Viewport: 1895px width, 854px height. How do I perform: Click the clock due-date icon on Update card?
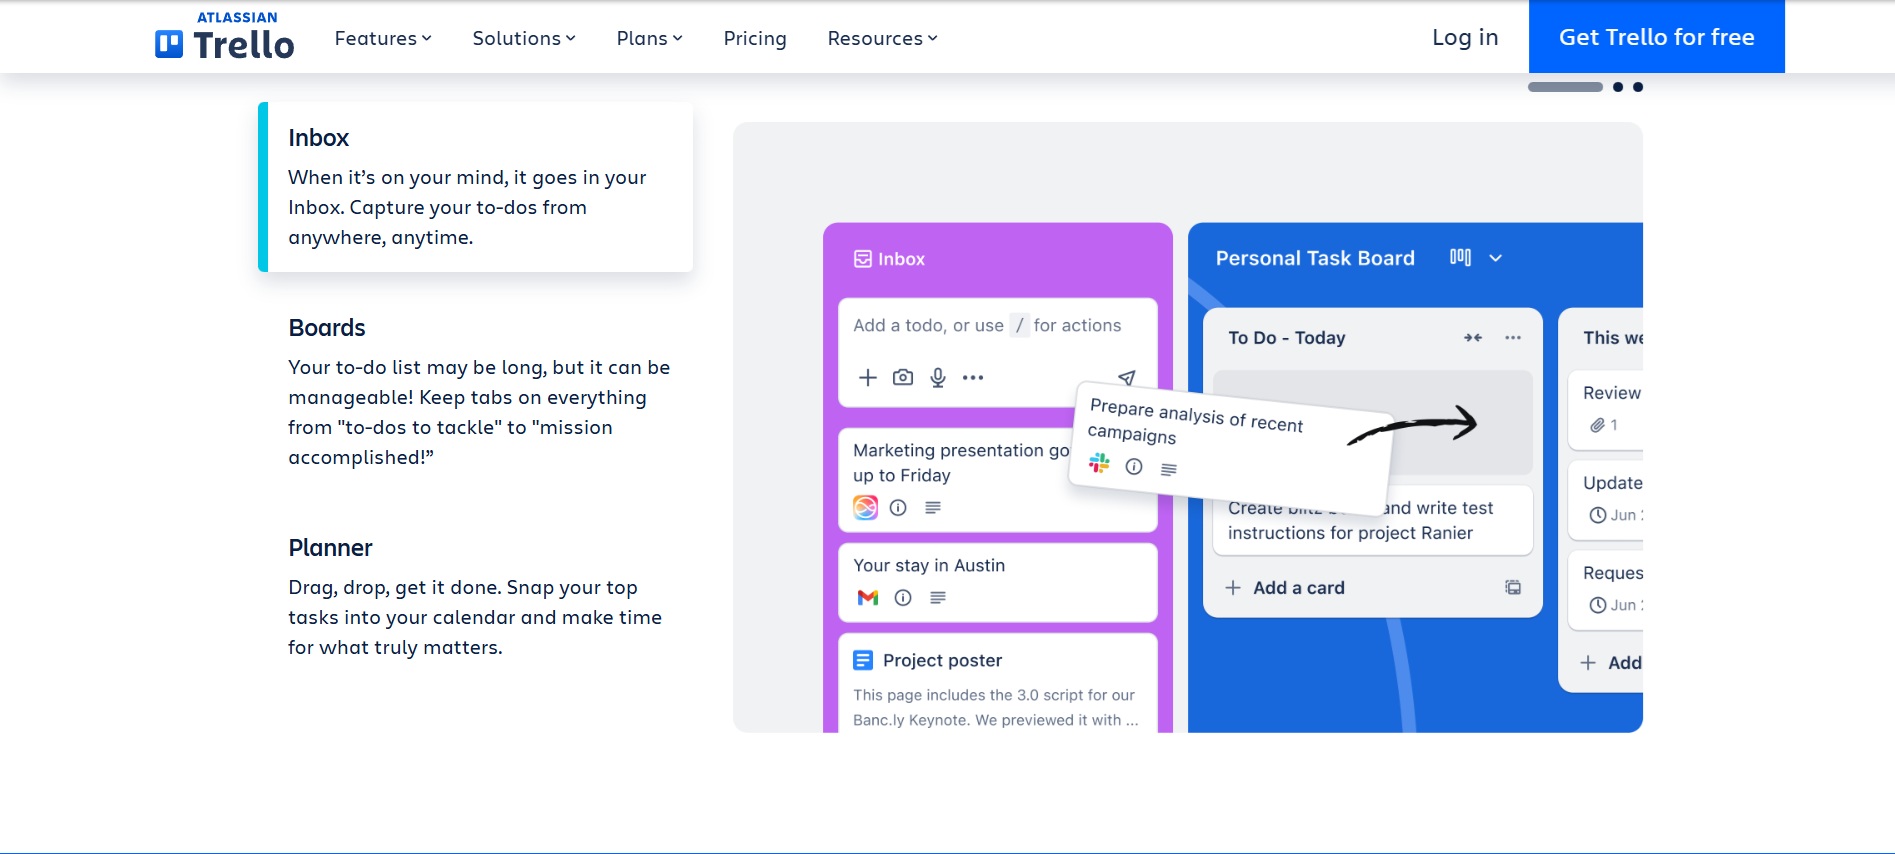1598,515
